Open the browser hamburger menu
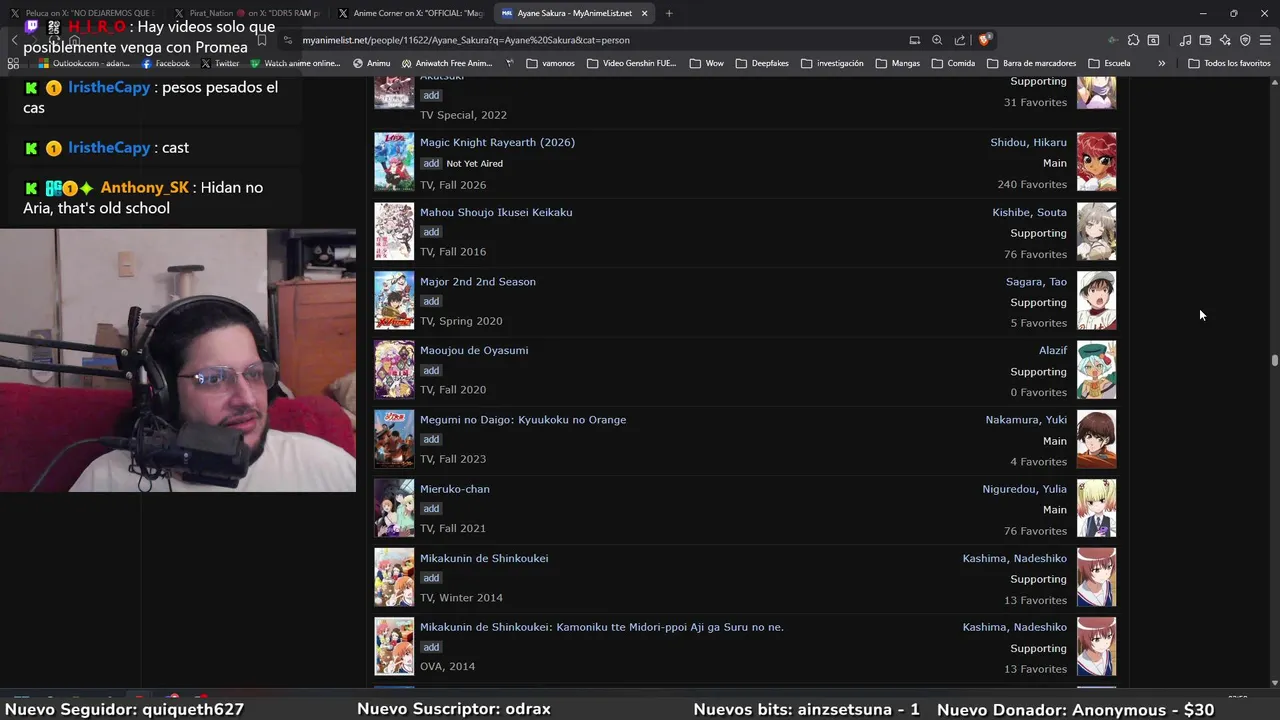1280x720 pixels. pos(1265,40)
